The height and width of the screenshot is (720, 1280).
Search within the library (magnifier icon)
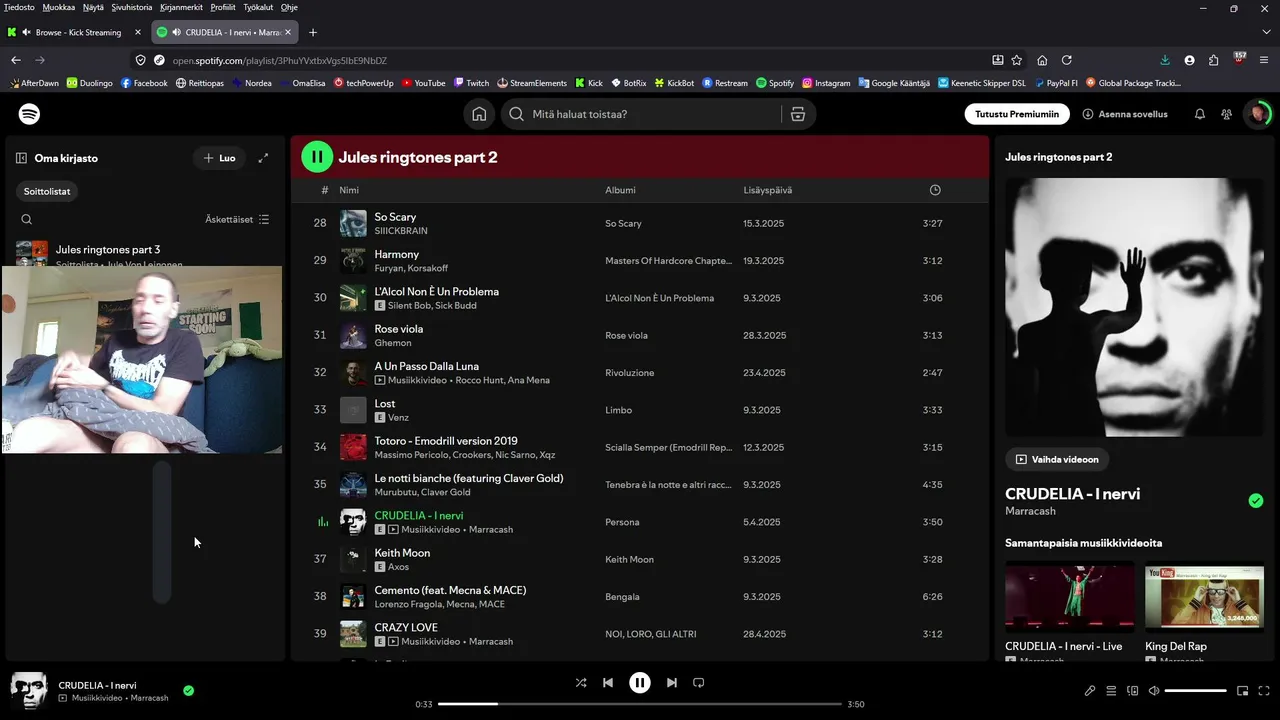click(27, 219)
